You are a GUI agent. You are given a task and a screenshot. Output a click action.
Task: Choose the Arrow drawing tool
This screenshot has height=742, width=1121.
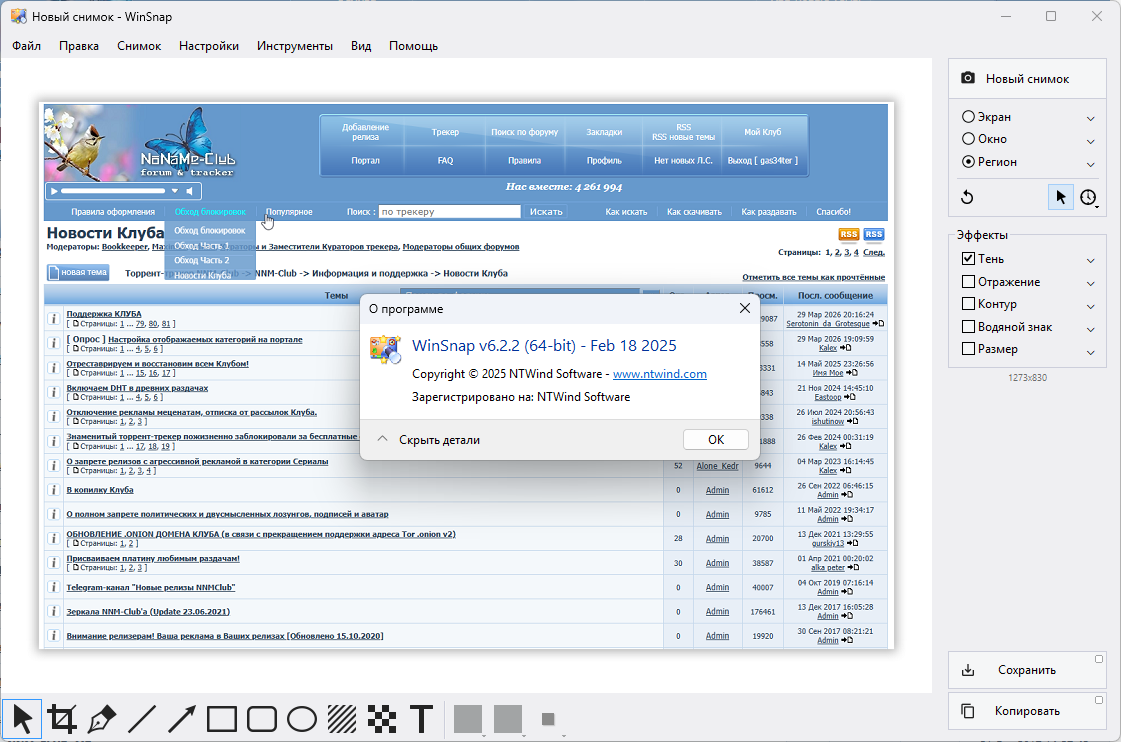(182, 718)
